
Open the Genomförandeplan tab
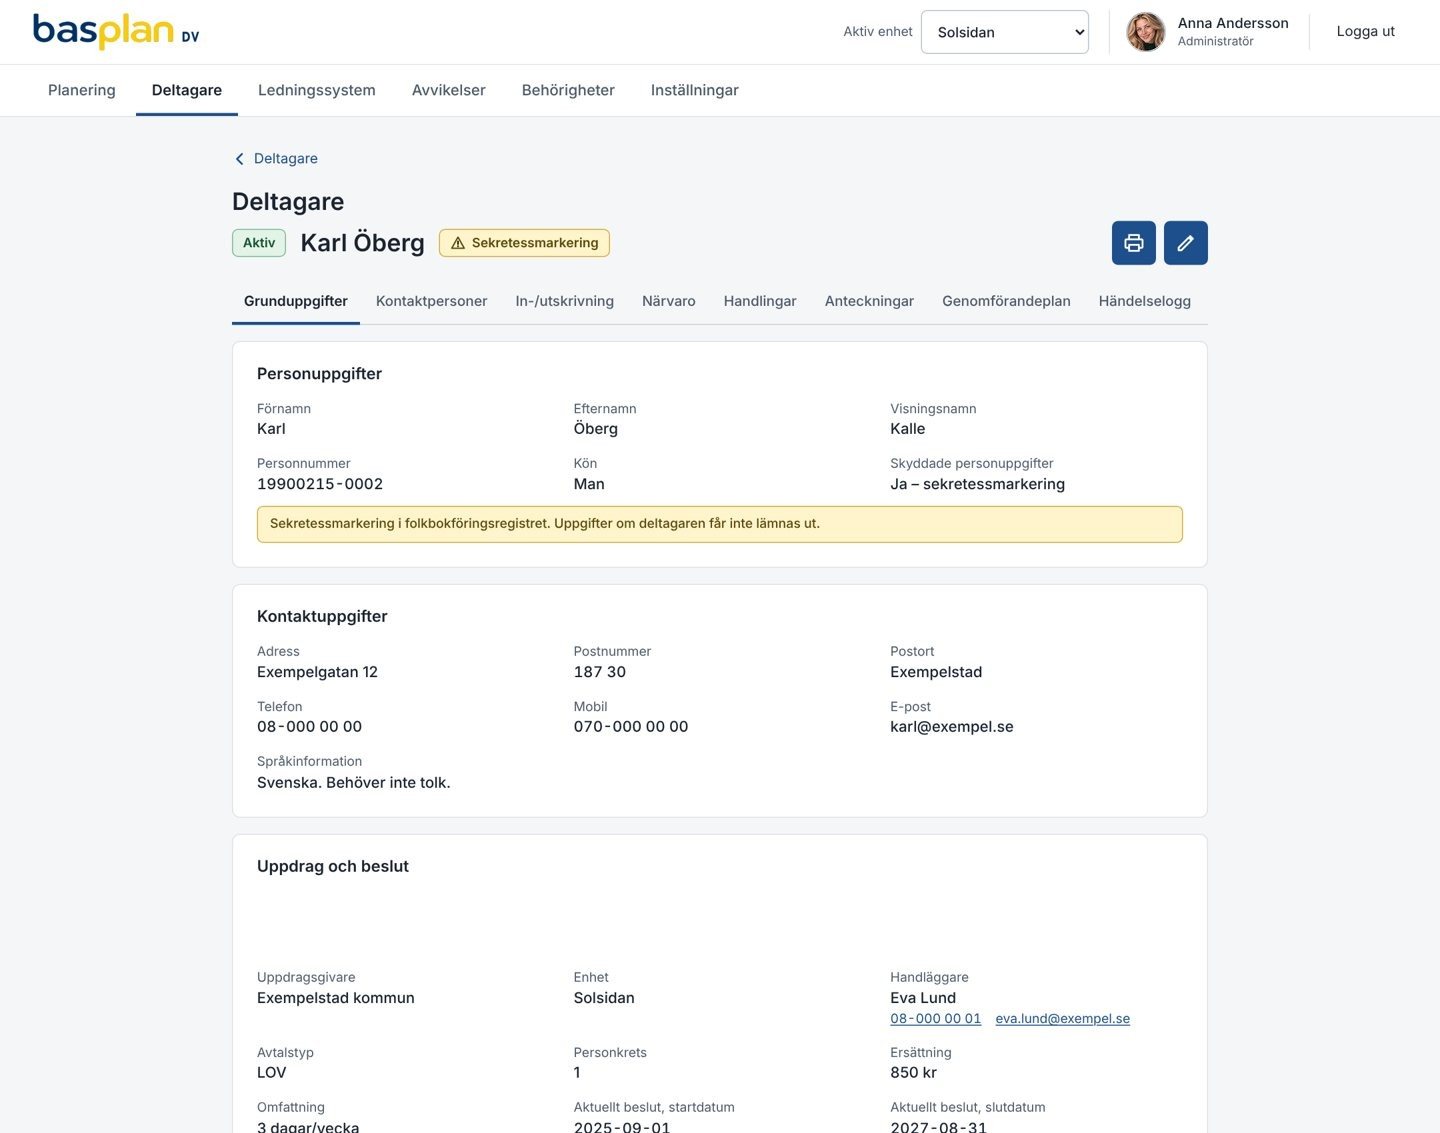(1006, 301)
